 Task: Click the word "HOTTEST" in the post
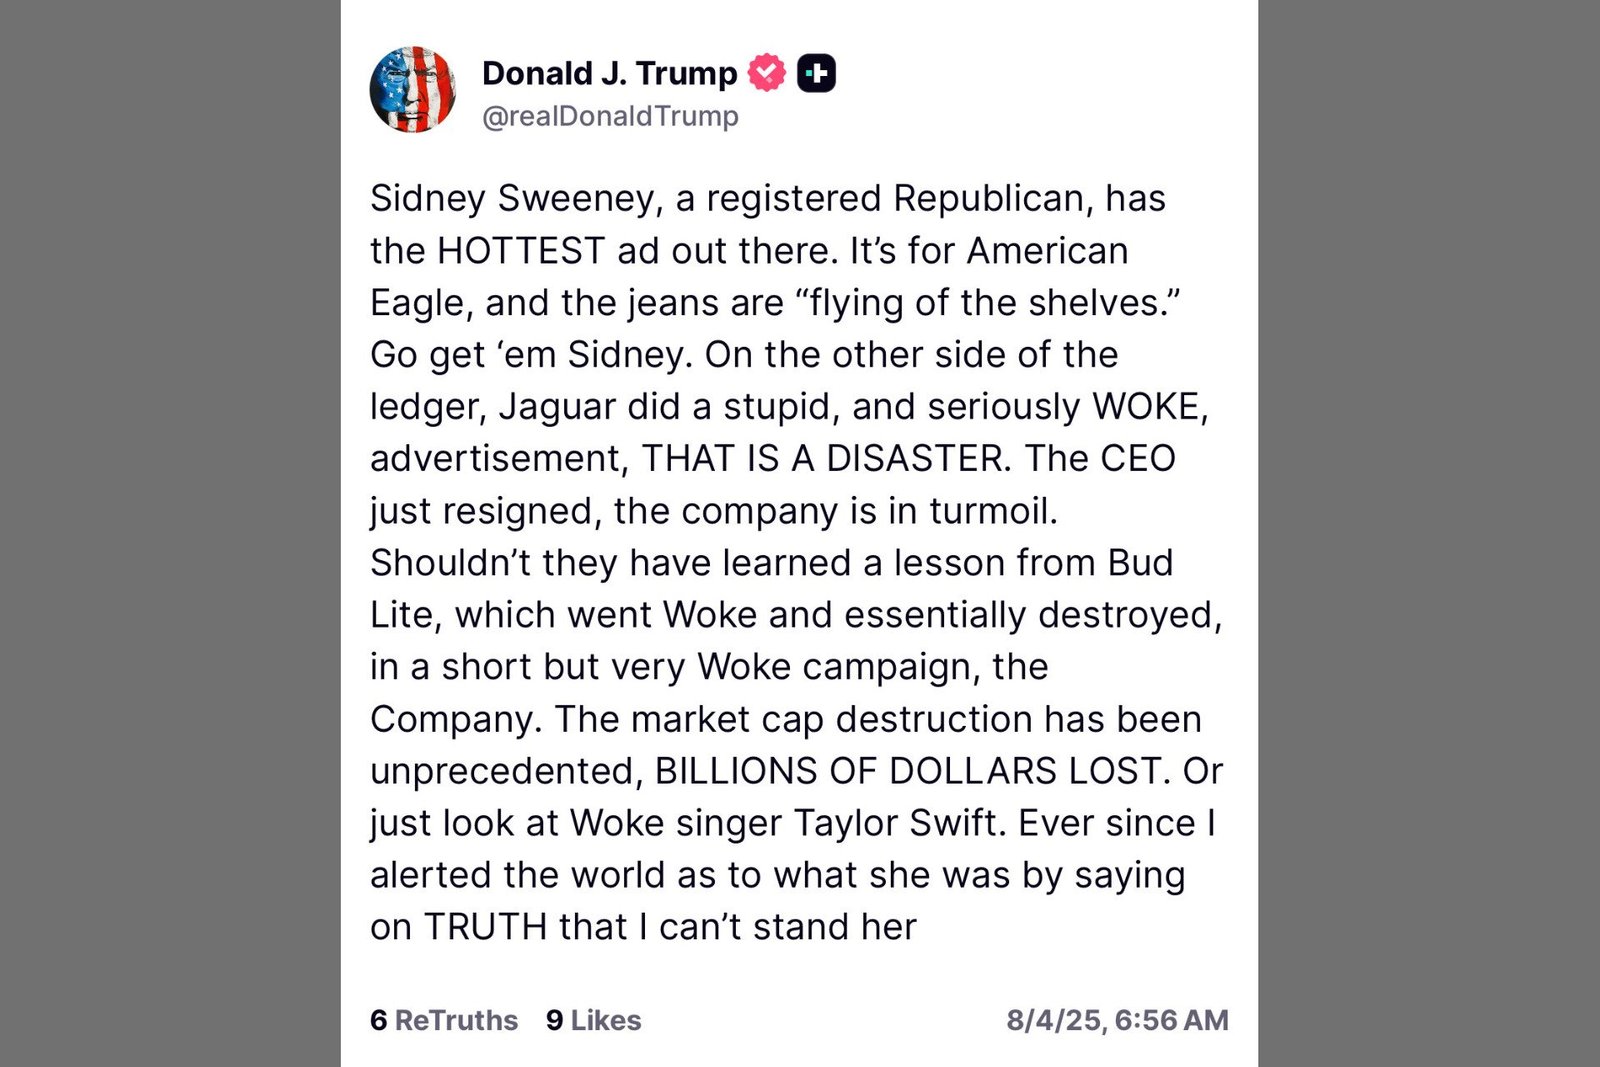click(x=521, y=251)
